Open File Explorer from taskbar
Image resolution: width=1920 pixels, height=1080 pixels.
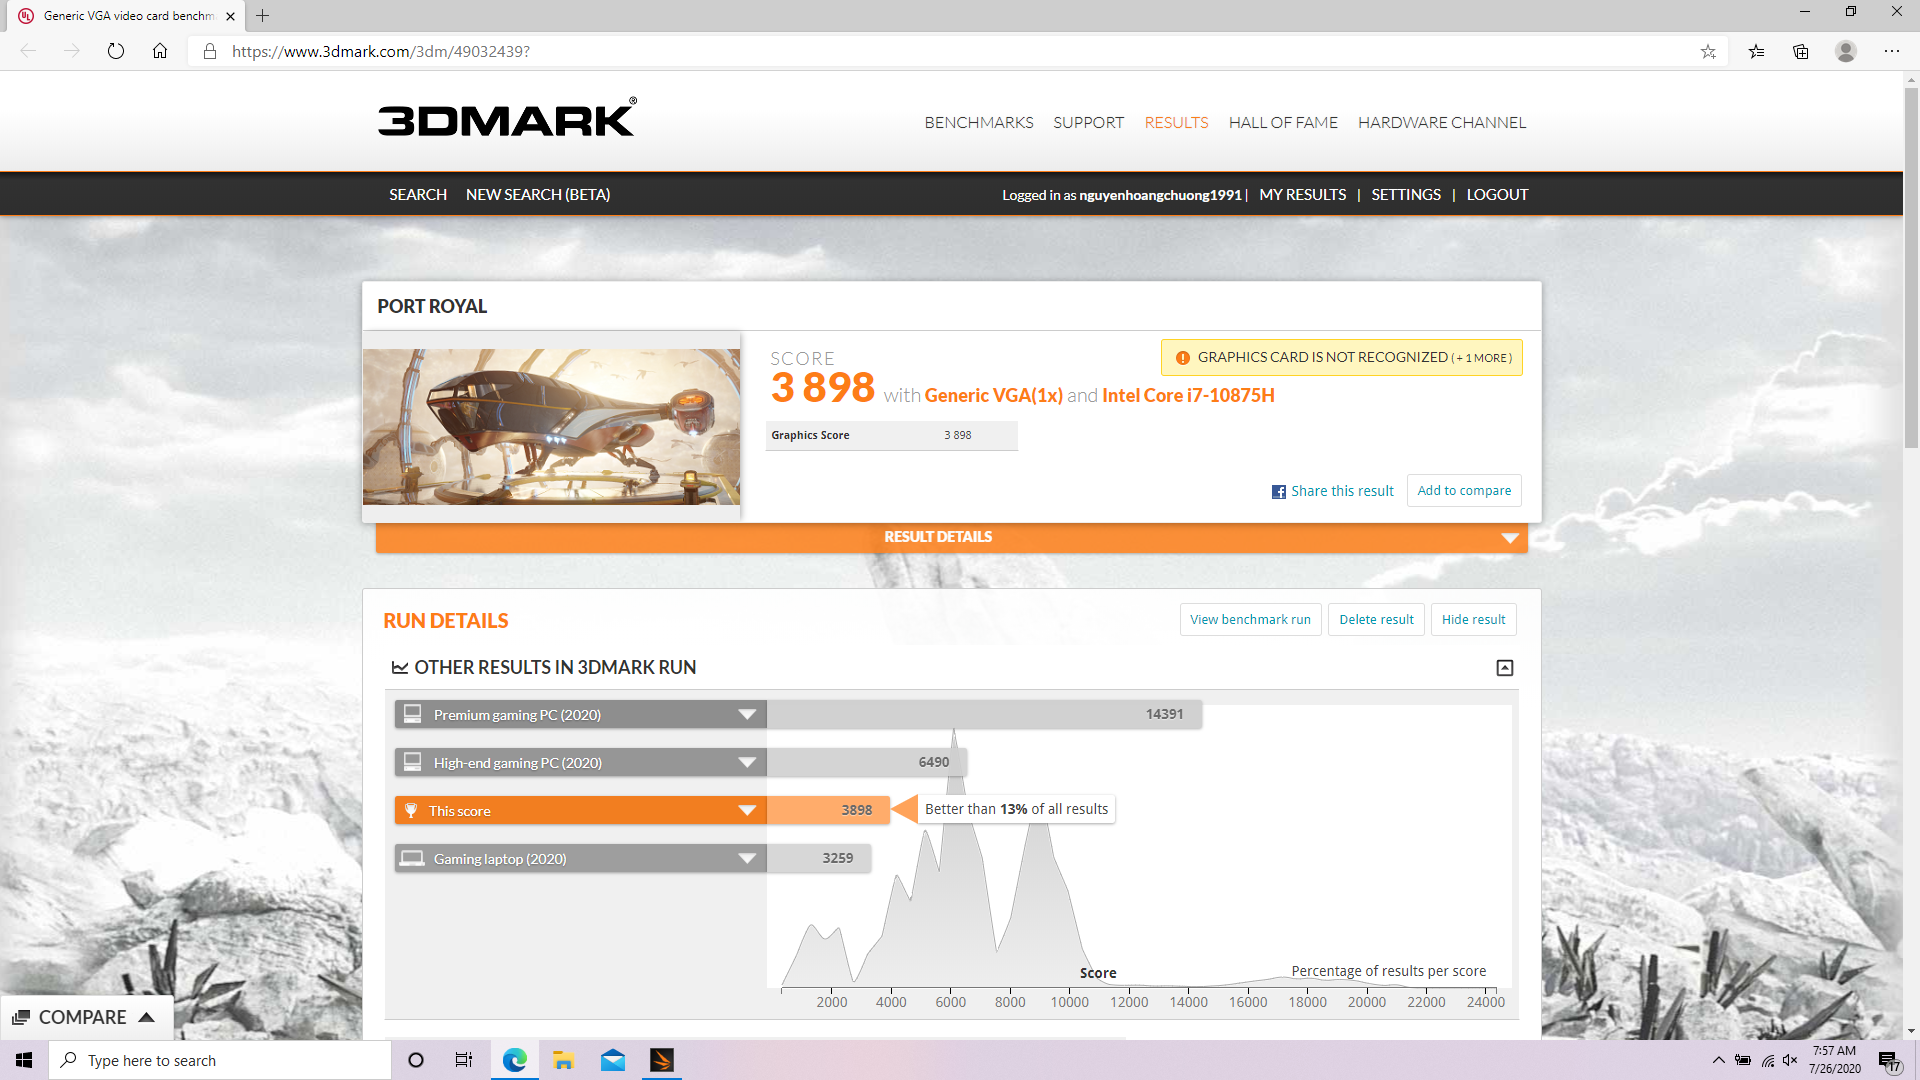(x=564, y=1060)
